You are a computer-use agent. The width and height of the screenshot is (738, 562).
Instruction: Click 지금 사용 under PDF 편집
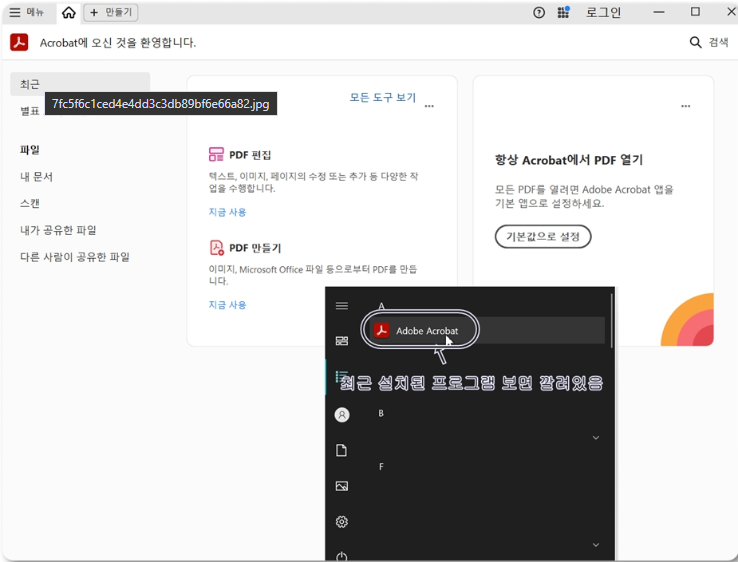(227, 212)
